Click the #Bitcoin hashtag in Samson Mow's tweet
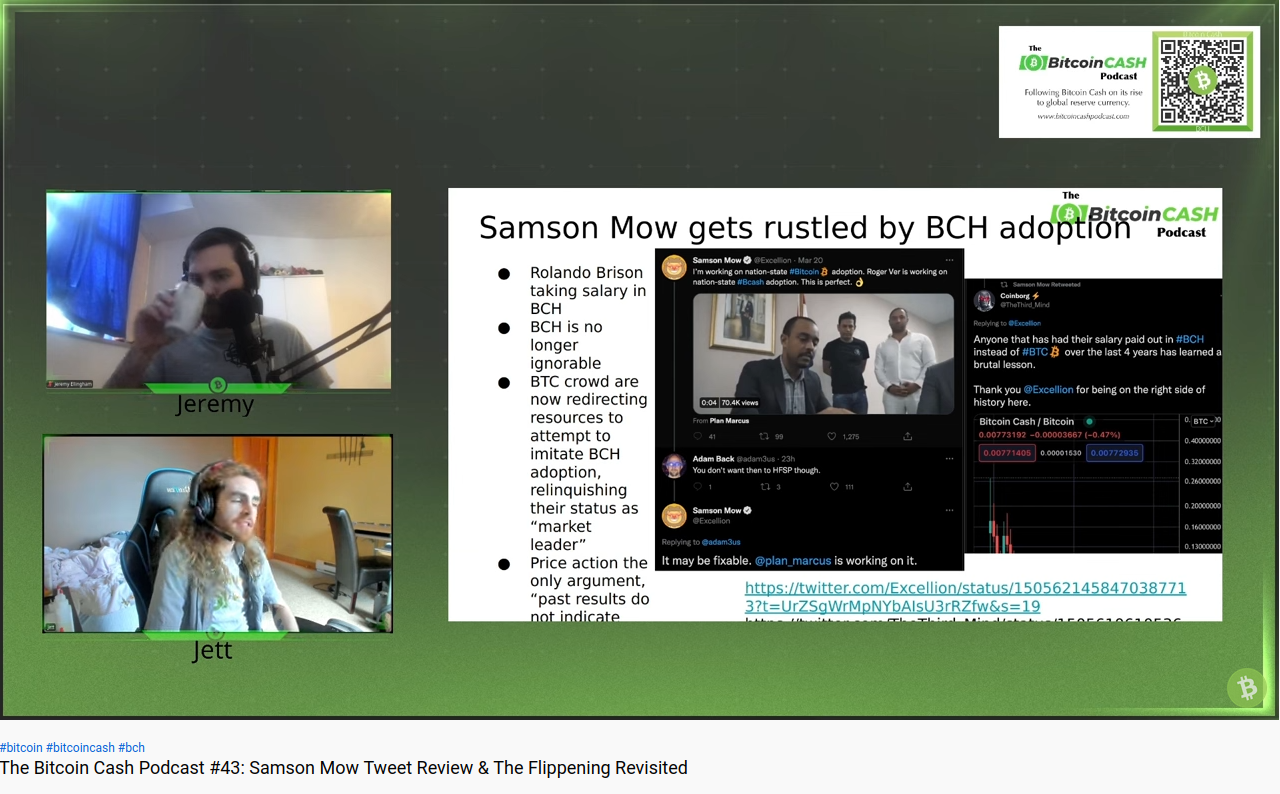 [805, 271]
